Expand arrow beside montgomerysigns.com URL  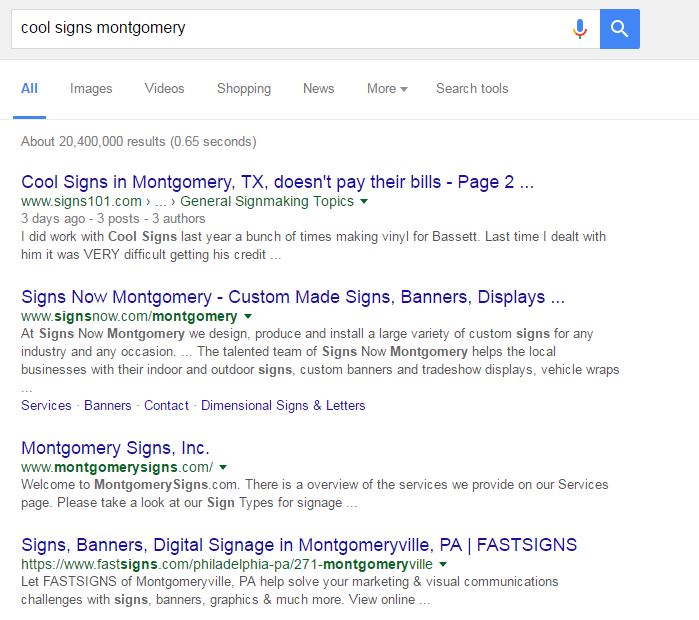[x=223, y=468]
